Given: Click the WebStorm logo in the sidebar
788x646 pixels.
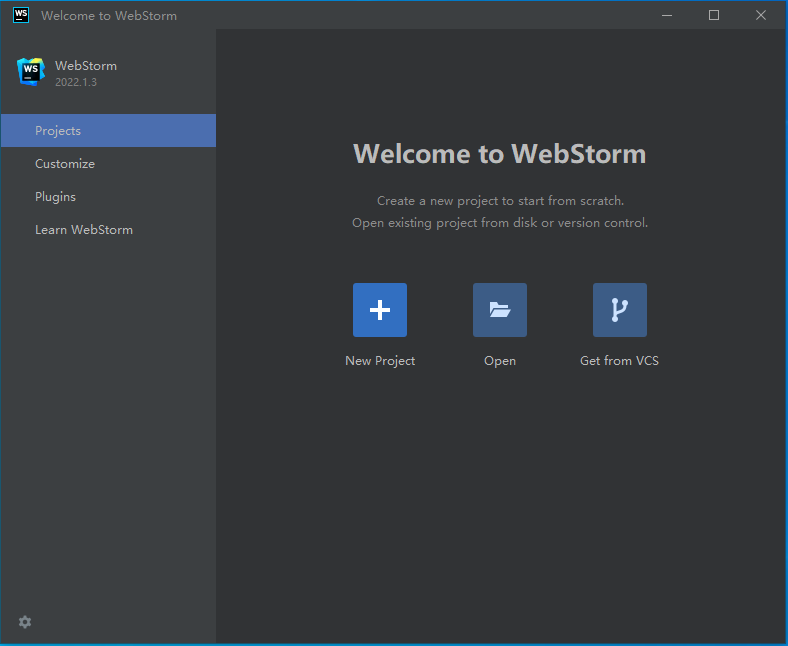Looking at the screenshot, I should (x=31, y=71).
